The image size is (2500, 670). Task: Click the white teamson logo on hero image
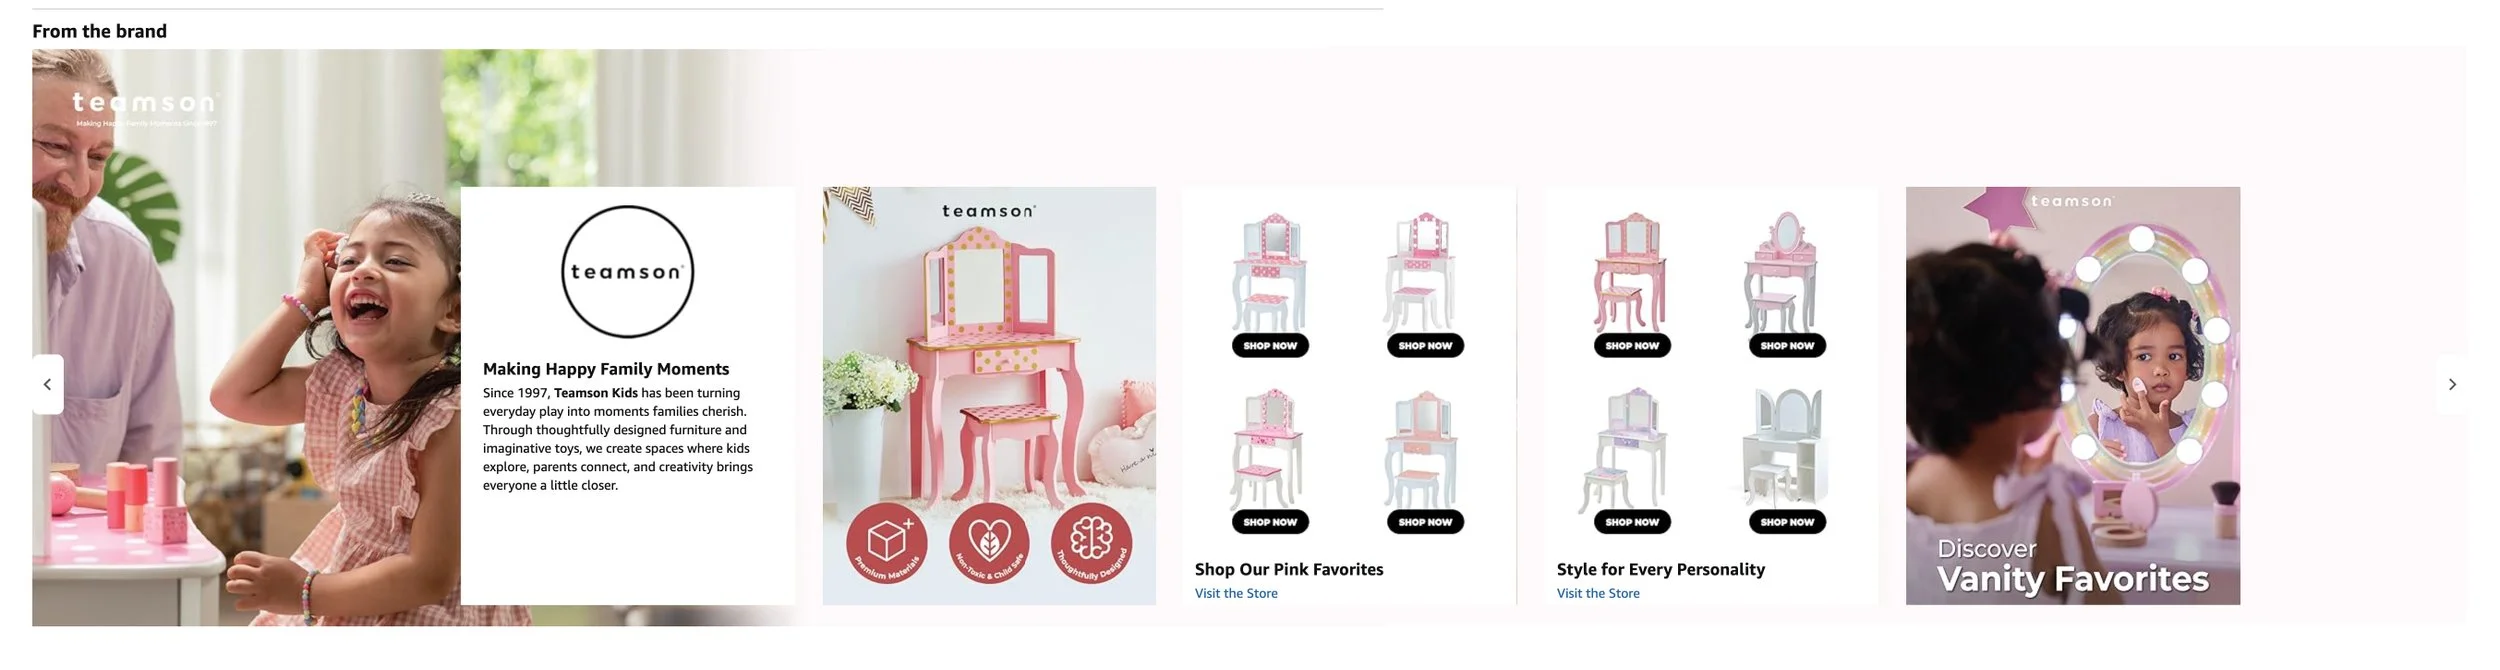145,108
